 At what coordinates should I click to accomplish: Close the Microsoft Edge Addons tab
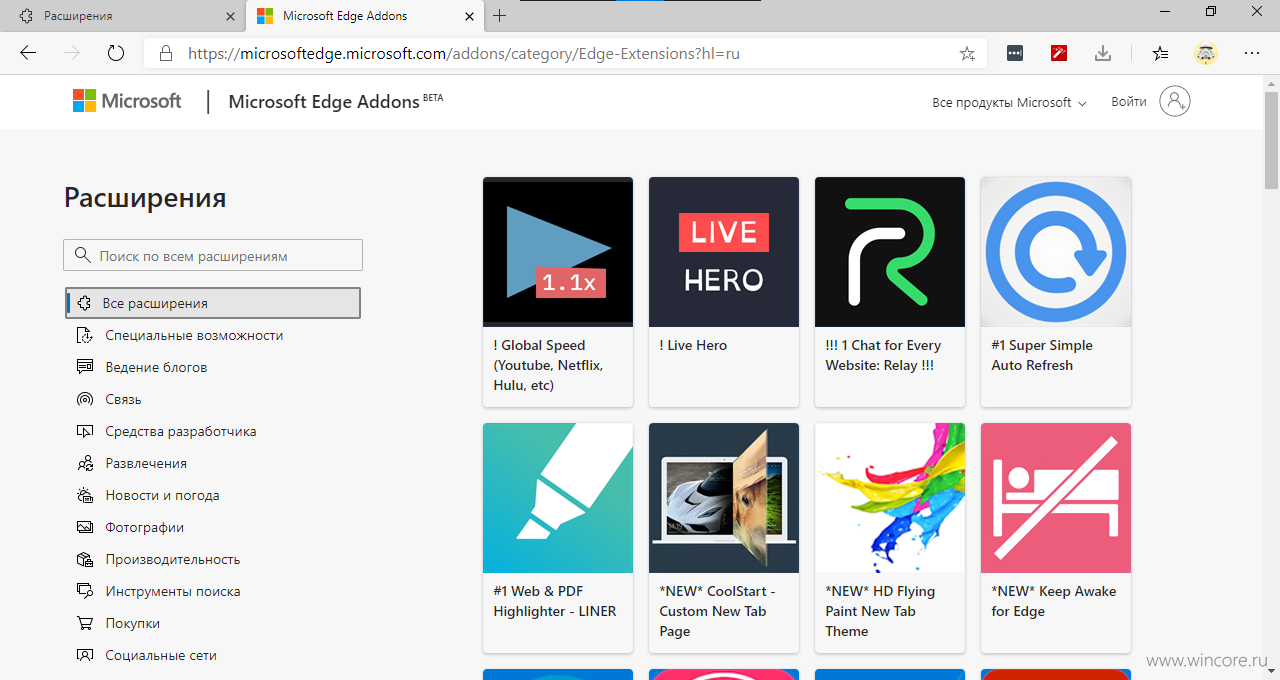(x=470, y=16)
